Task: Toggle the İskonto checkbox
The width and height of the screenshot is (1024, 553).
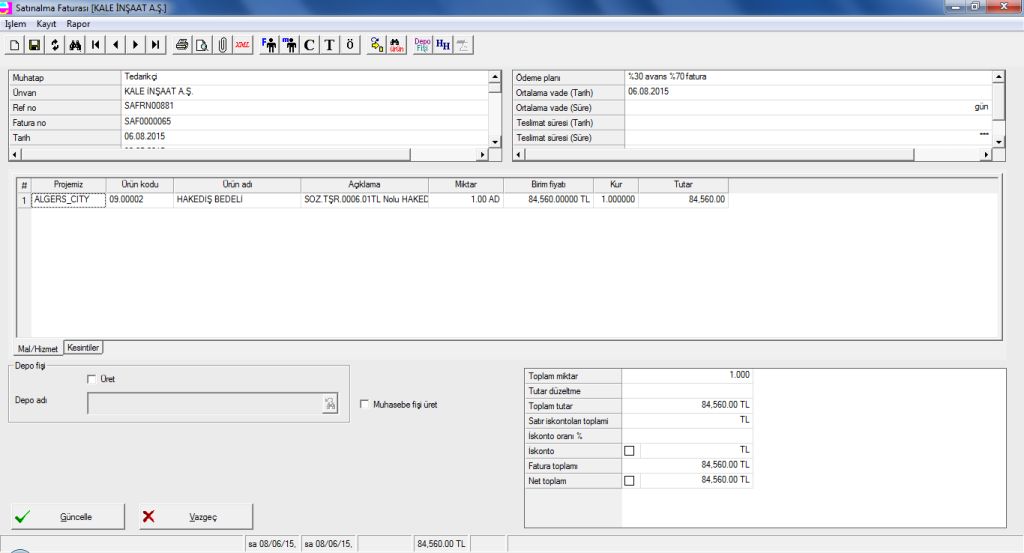Action: 629,451
